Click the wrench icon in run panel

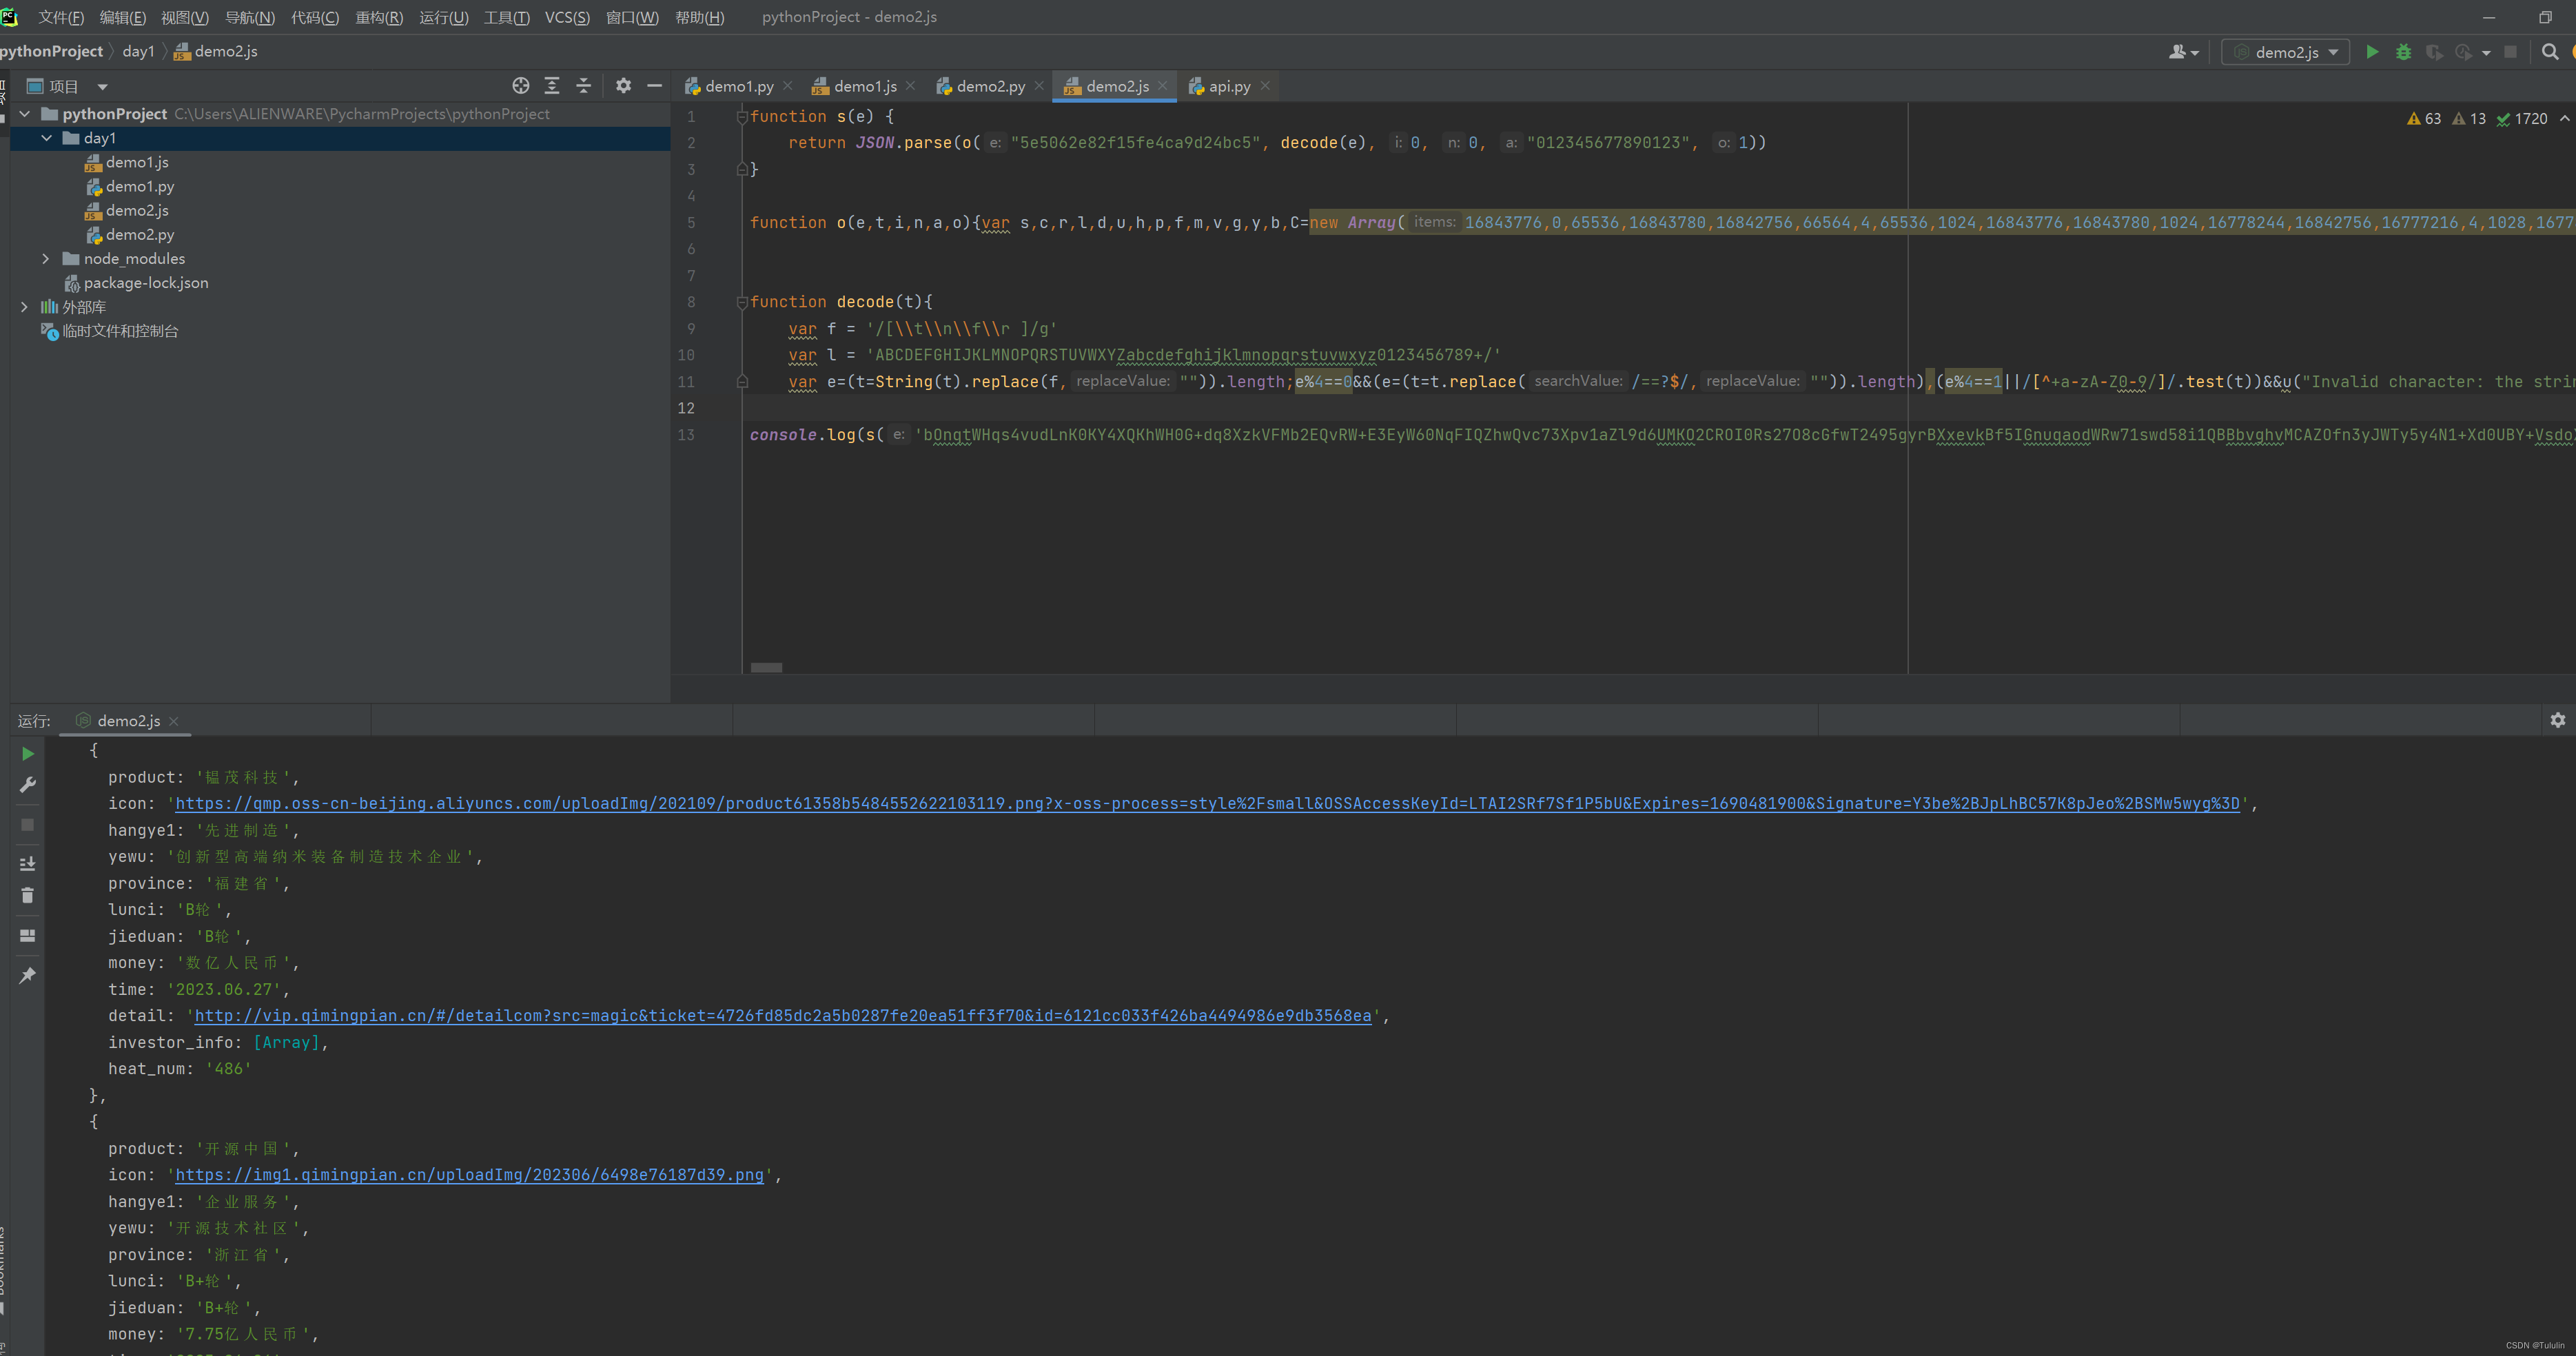coord(28,785)
